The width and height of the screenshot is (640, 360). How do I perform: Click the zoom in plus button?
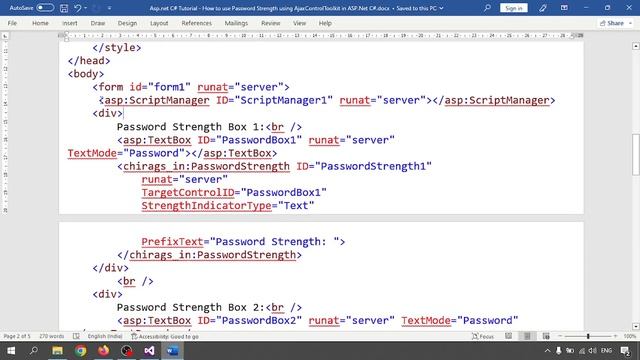(x=615, y=336)
